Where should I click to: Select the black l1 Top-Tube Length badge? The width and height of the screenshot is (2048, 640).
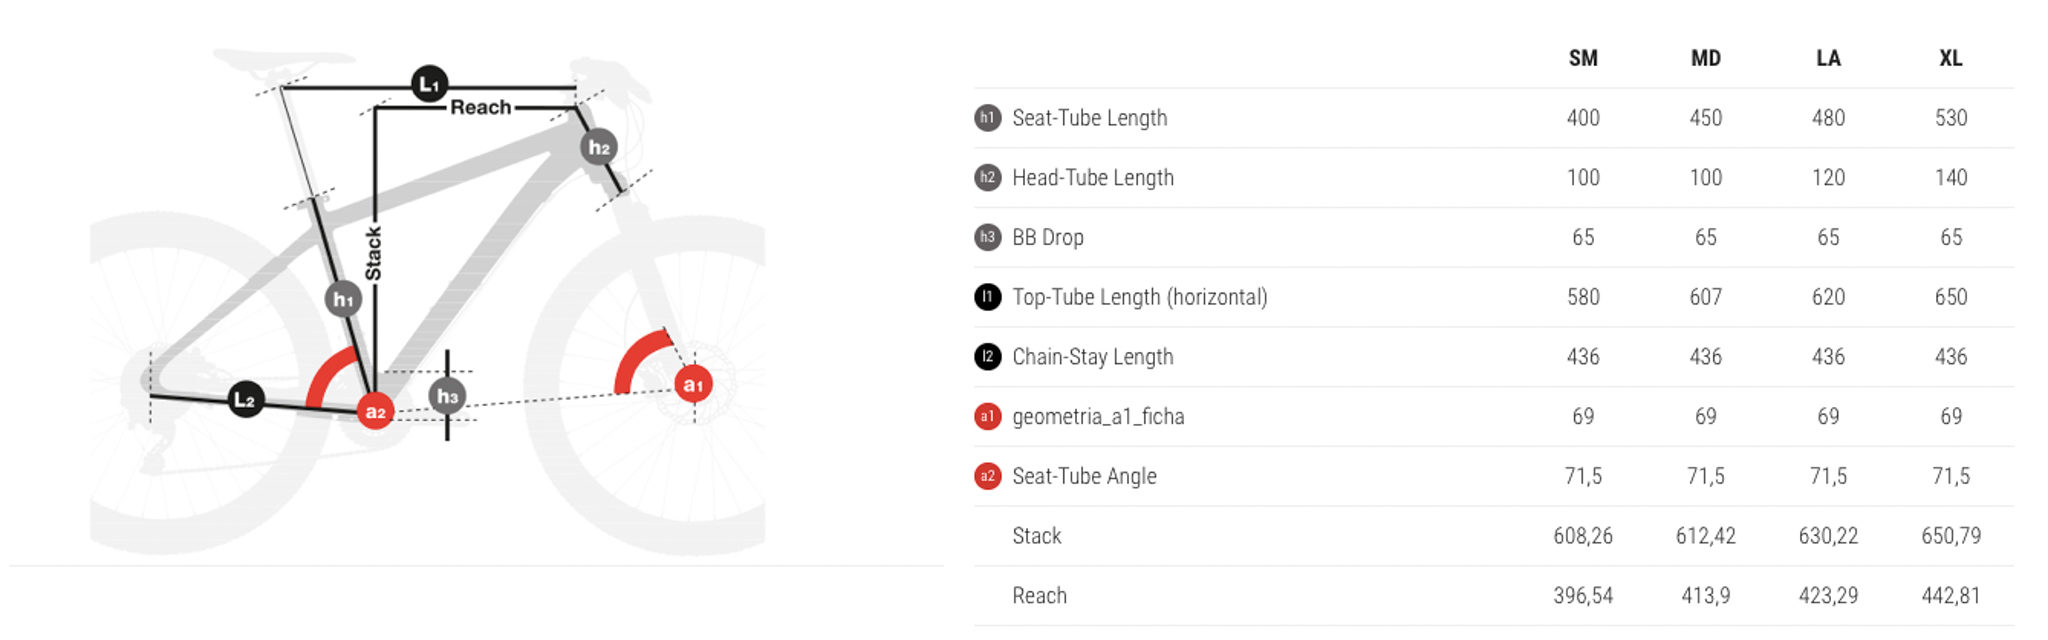[987, 297]
